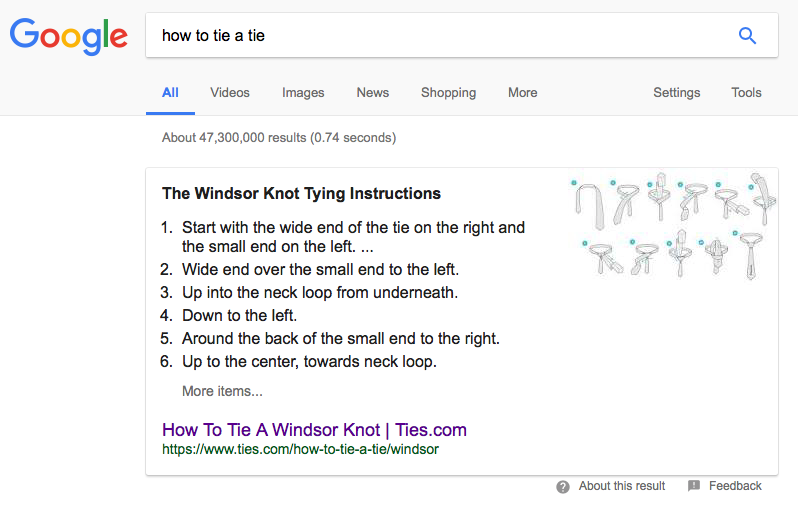Switch to the Images tab

point(303,93)
